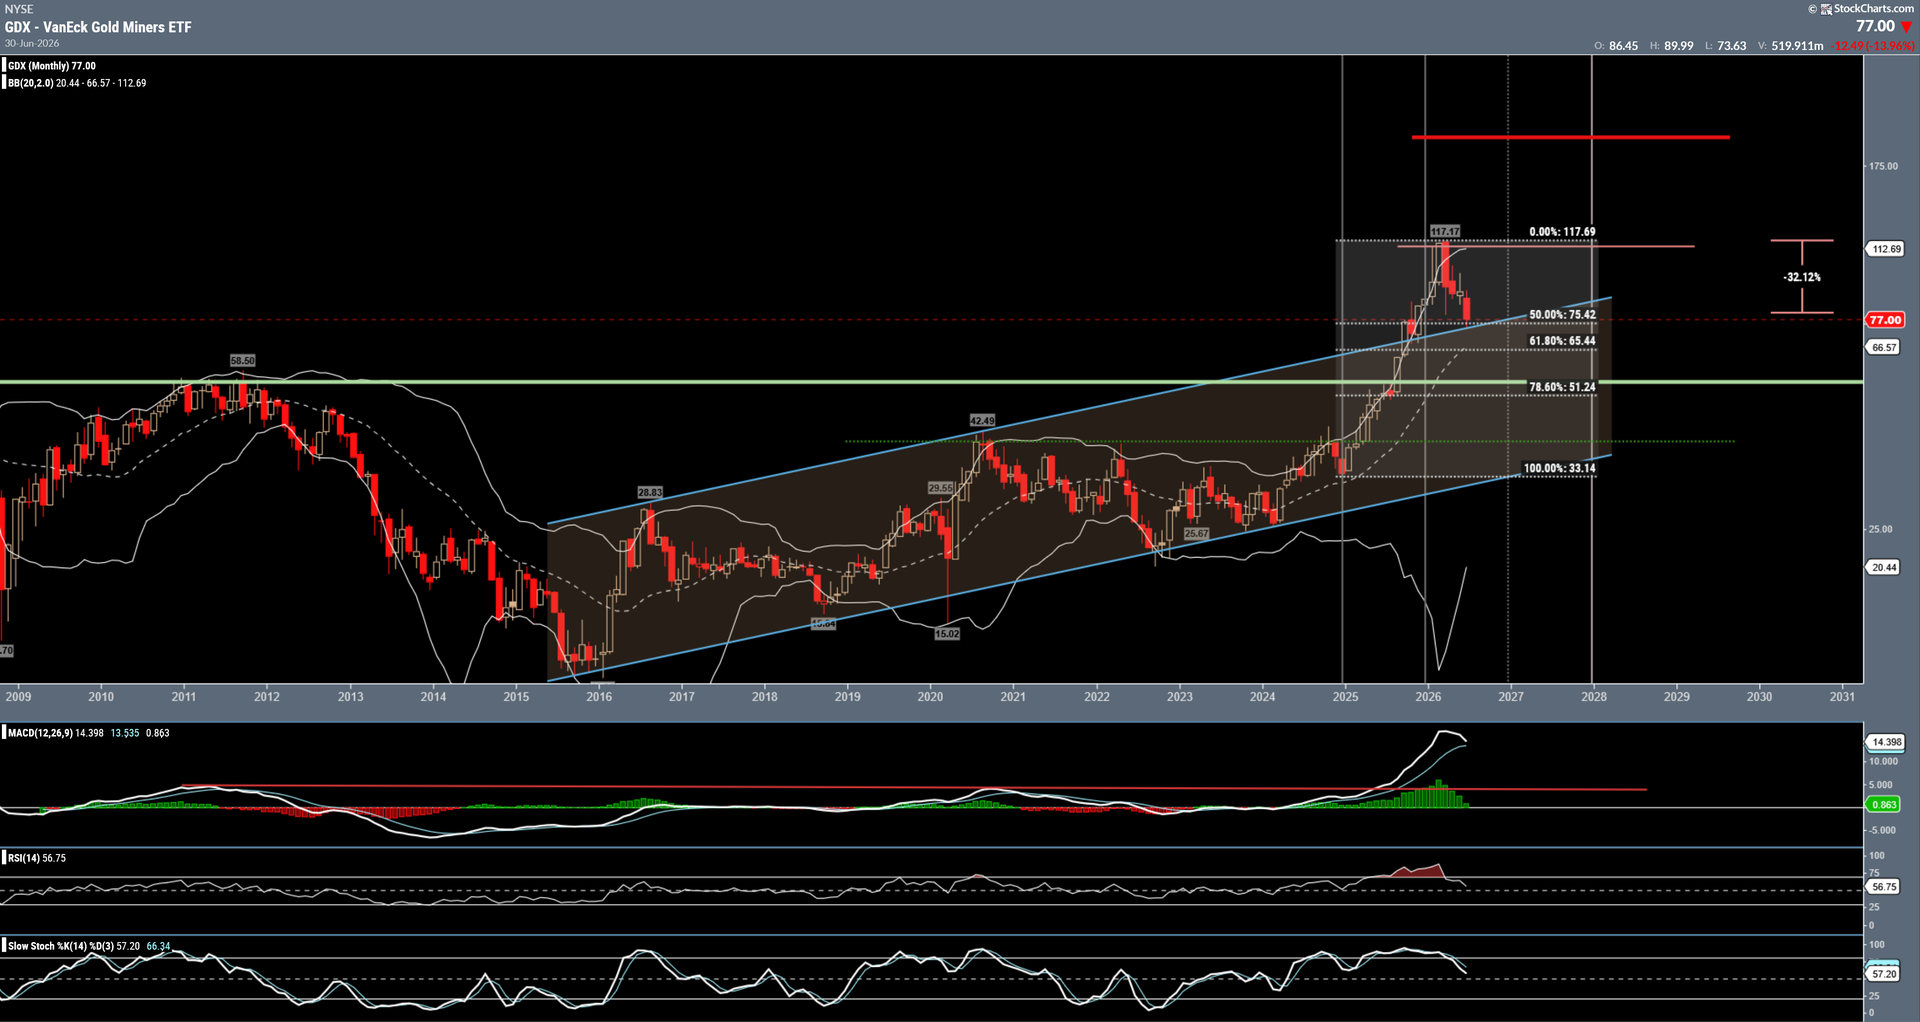Click the '78.60%: 51.24' Fibonacci label
This screenshot has width=1920, height=1022.
pyautogui.click(x=1562, y=387)
